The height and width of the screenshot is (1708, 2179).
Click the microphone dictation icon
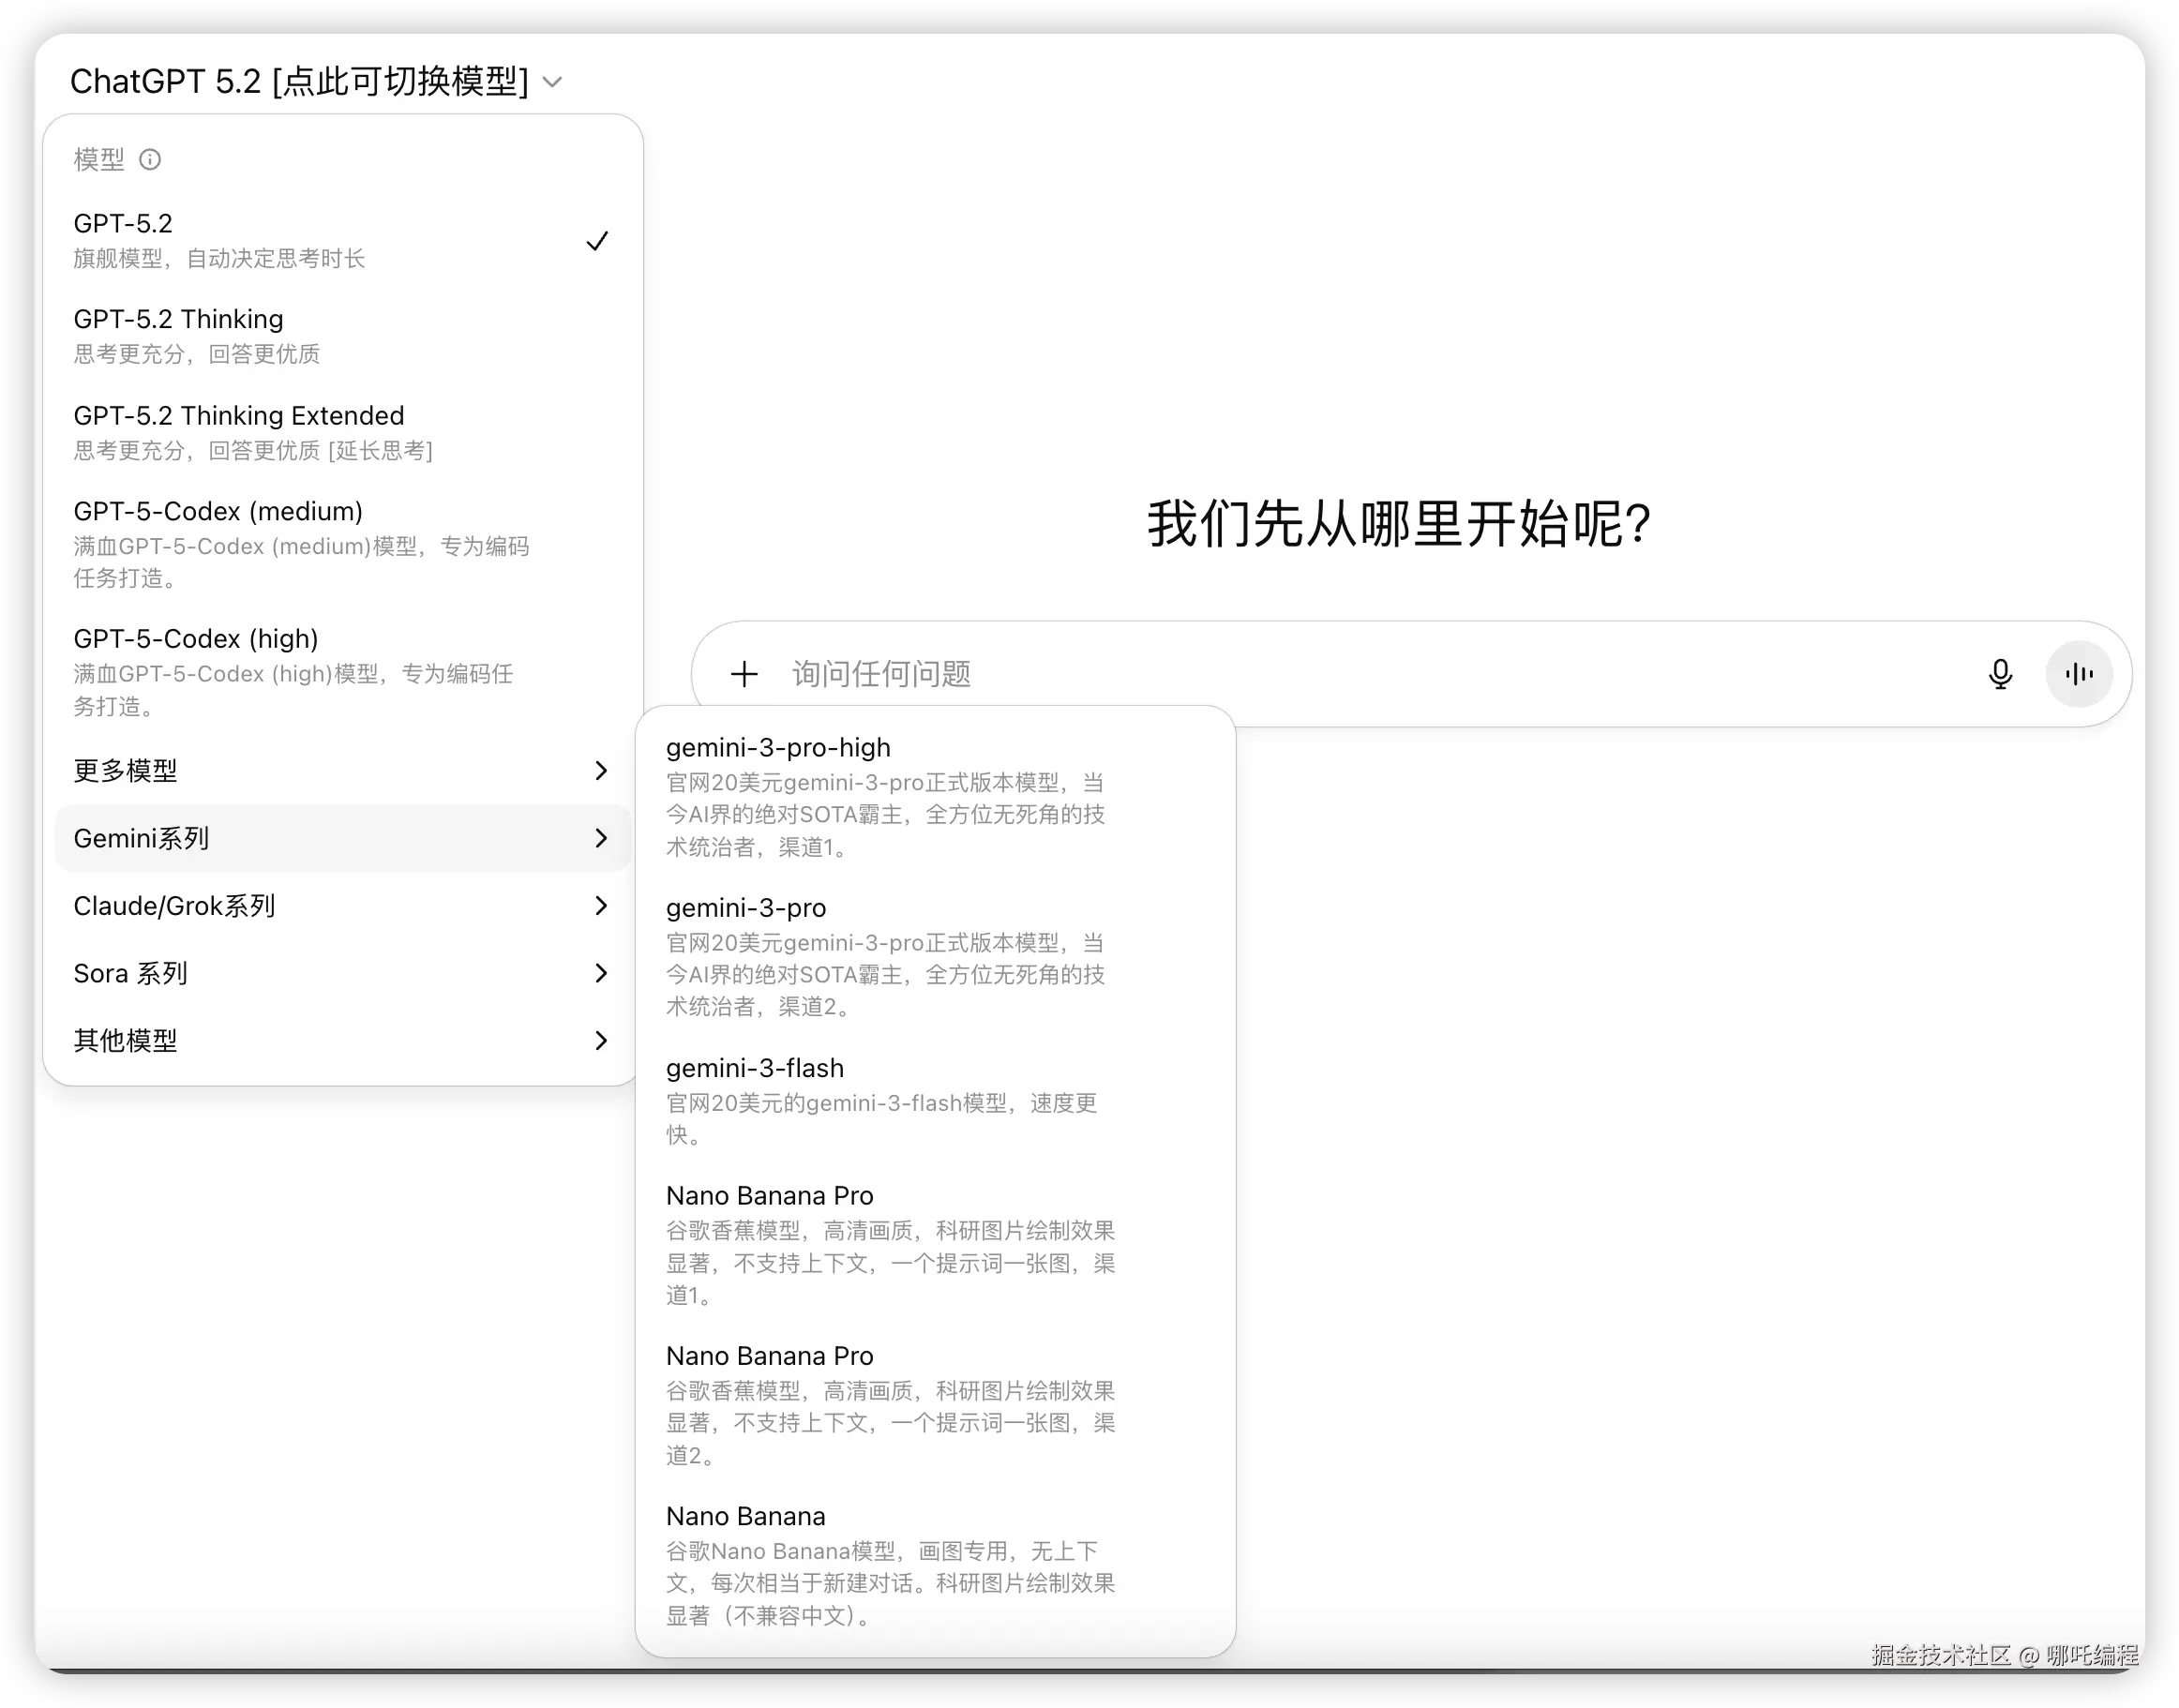pos(2000,674)
